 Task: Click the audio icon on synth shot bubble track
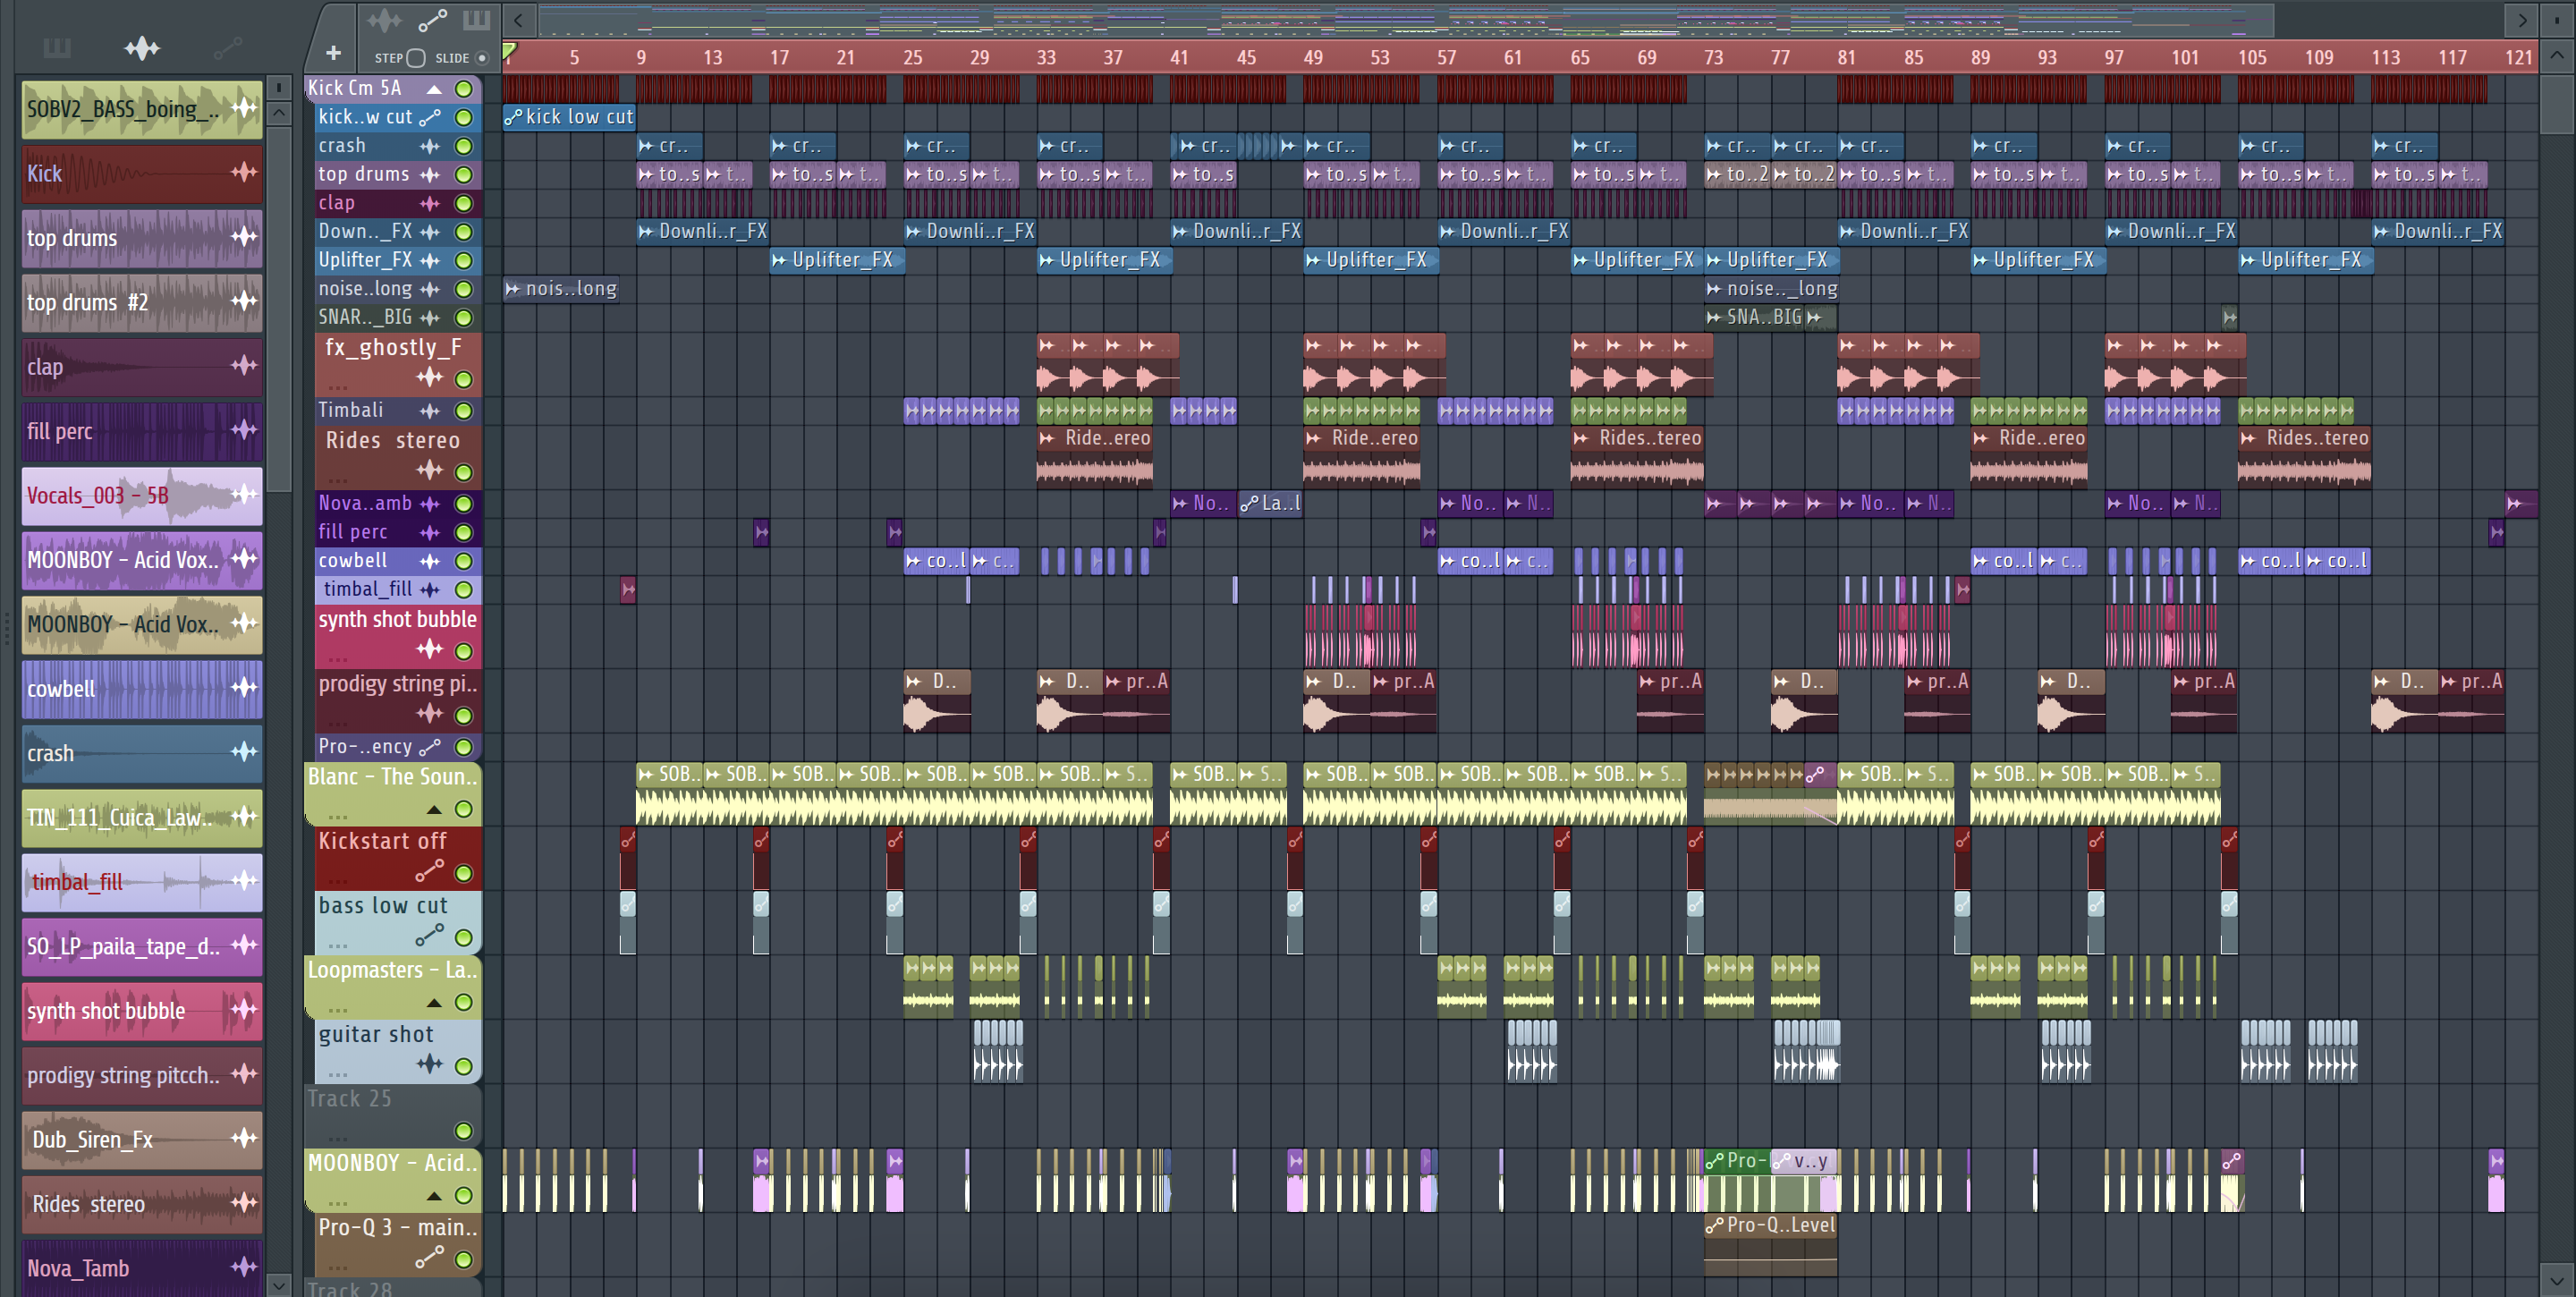point(430,649)
